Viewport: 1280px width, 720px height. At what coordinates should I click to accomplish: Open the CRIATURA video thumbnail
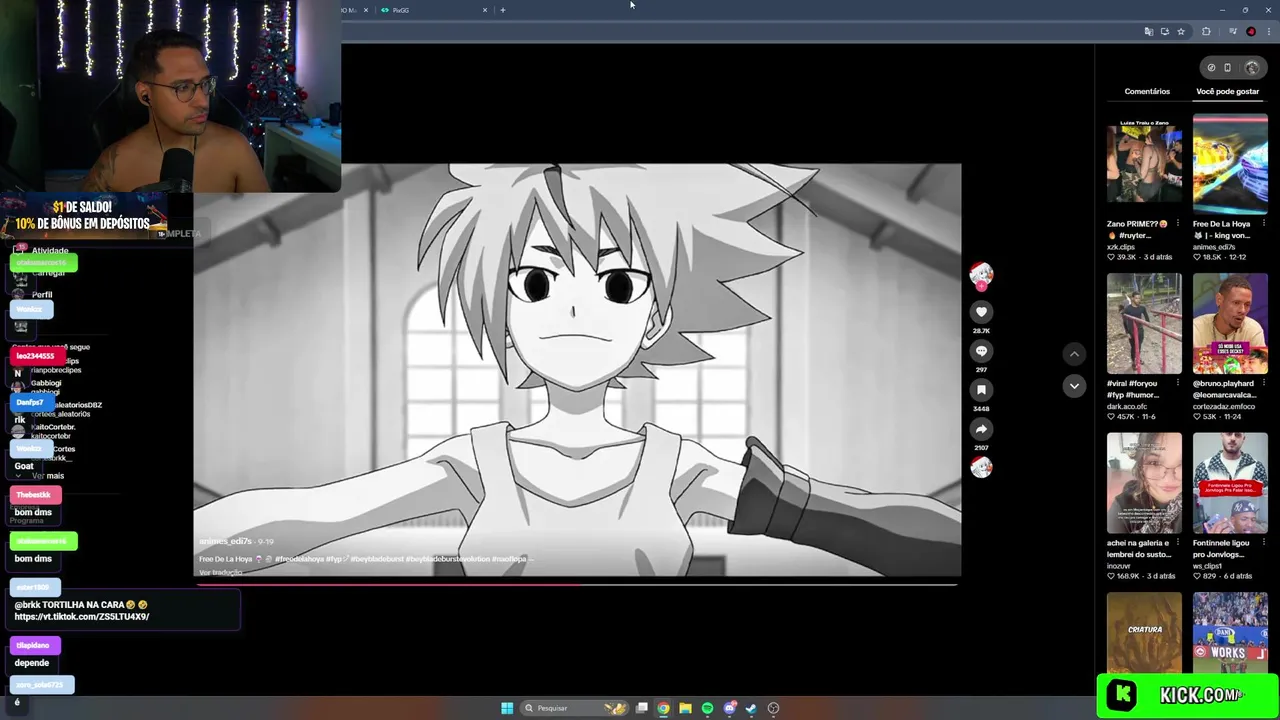[x=1144, y=632]
